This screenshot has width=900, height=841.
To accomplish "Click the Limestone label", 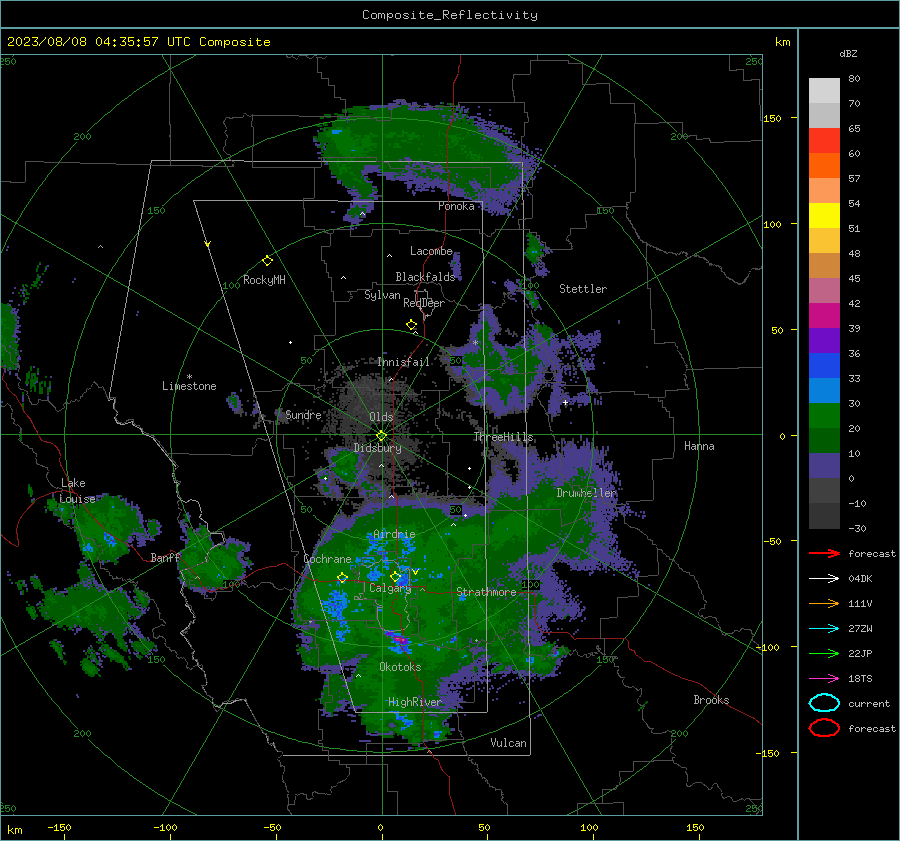I will point(189,386).
